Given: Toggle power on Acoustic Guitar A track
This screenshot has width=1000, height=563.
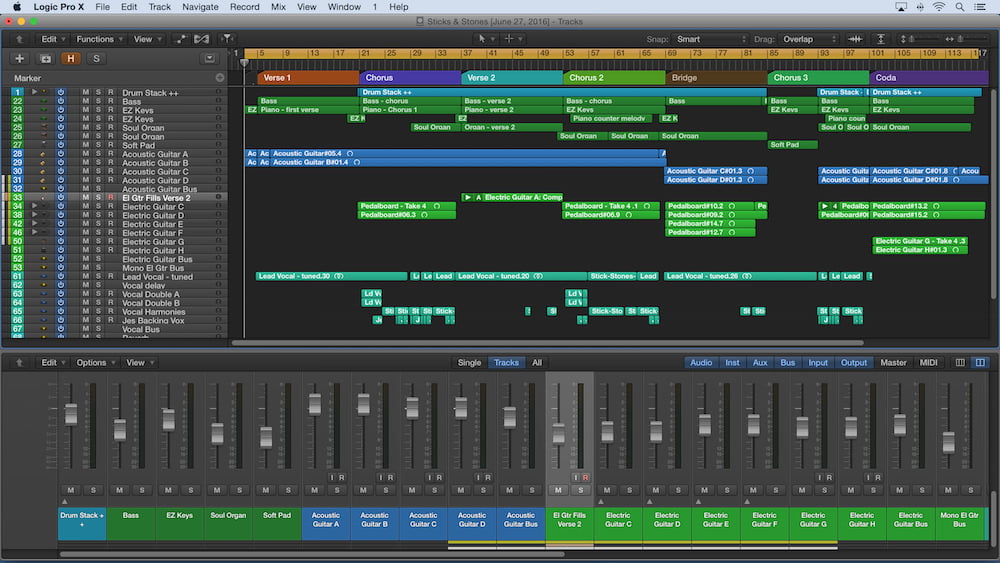Looking at the screenshot, I should pos(61,154).
